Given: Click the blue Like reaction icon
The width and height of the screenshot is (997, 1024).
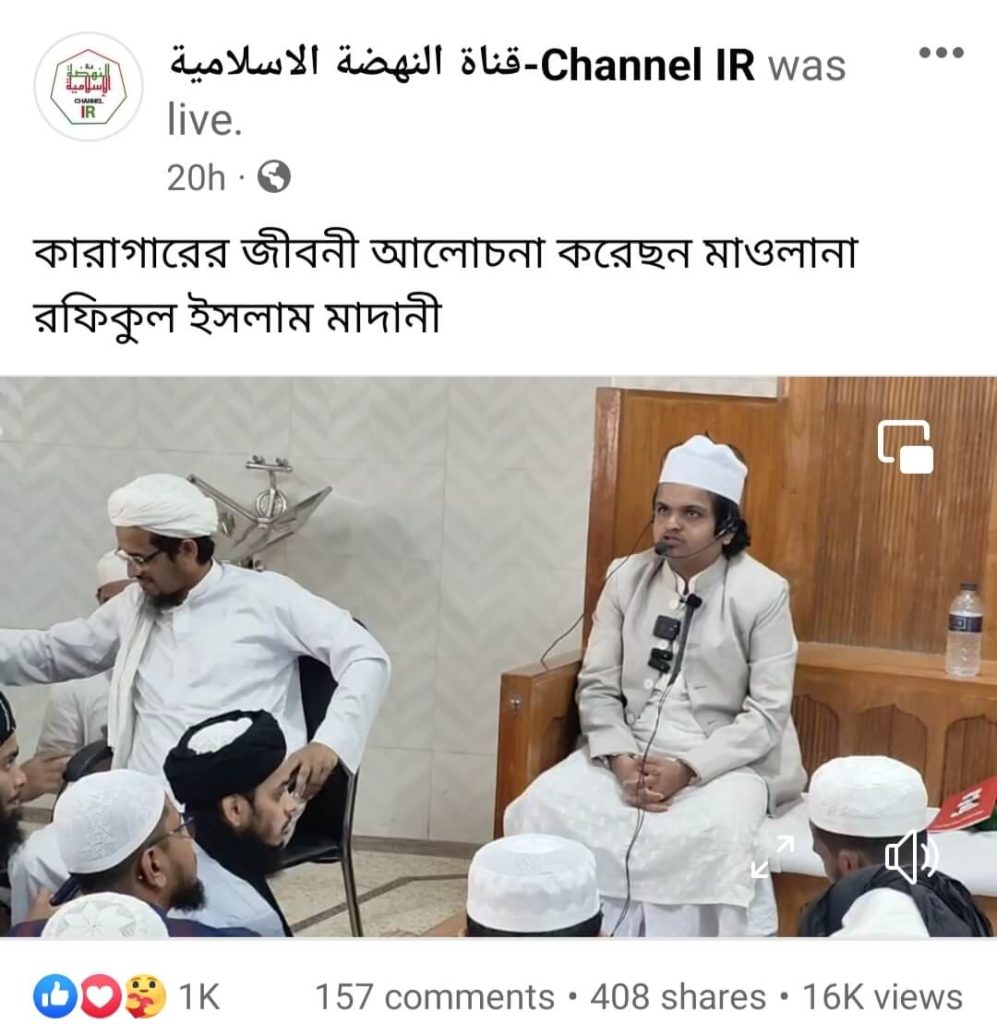Looking at the screenshot, I should point(54,996).
